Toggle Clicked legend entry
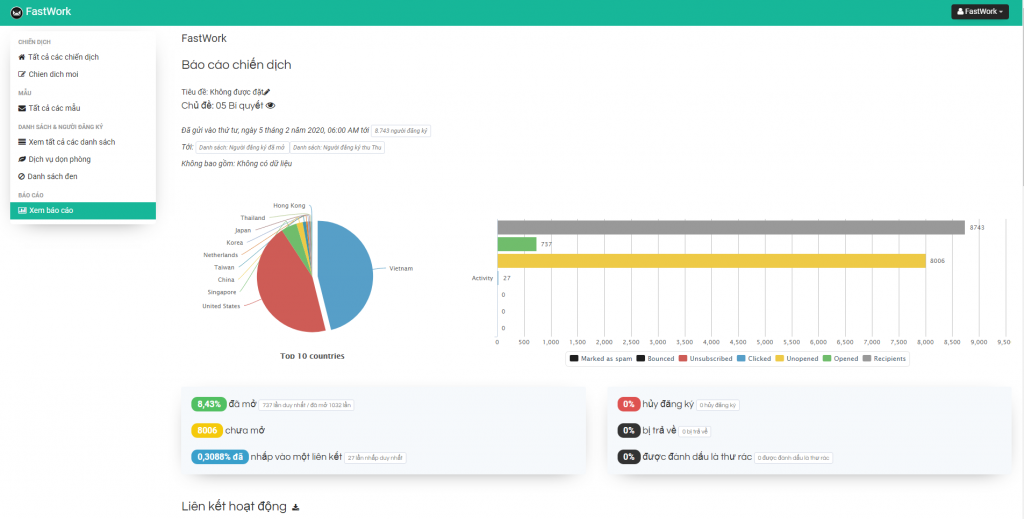 tap(754, 358)
